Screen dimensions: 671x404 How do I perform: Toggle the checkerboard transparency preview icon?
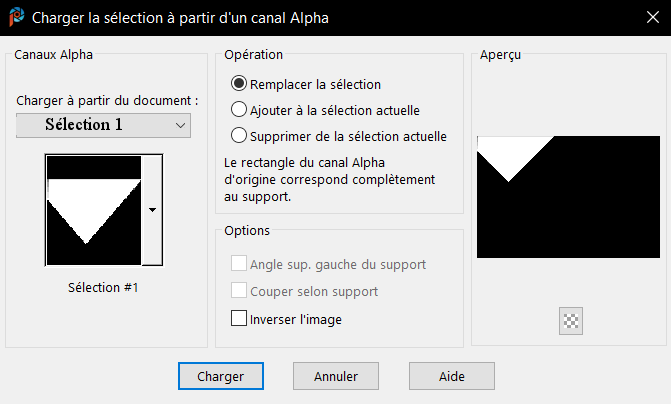click(x=571, y=321)
